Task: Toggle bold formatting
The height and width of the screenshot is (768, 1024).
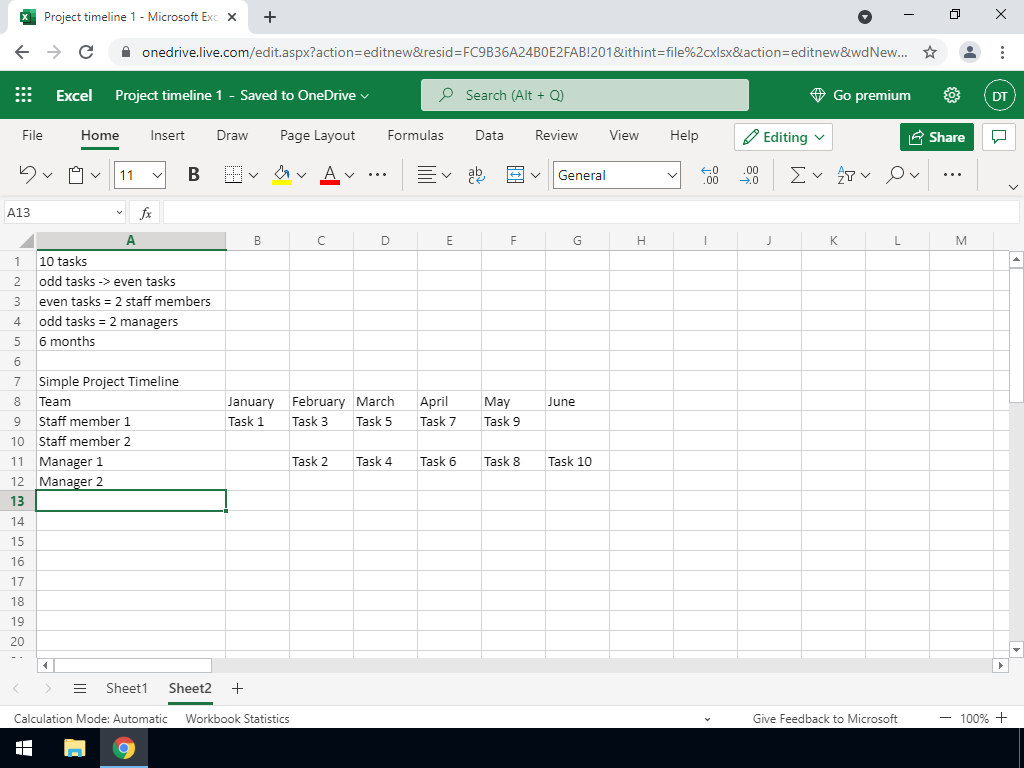Action: (x=194, y=175)
